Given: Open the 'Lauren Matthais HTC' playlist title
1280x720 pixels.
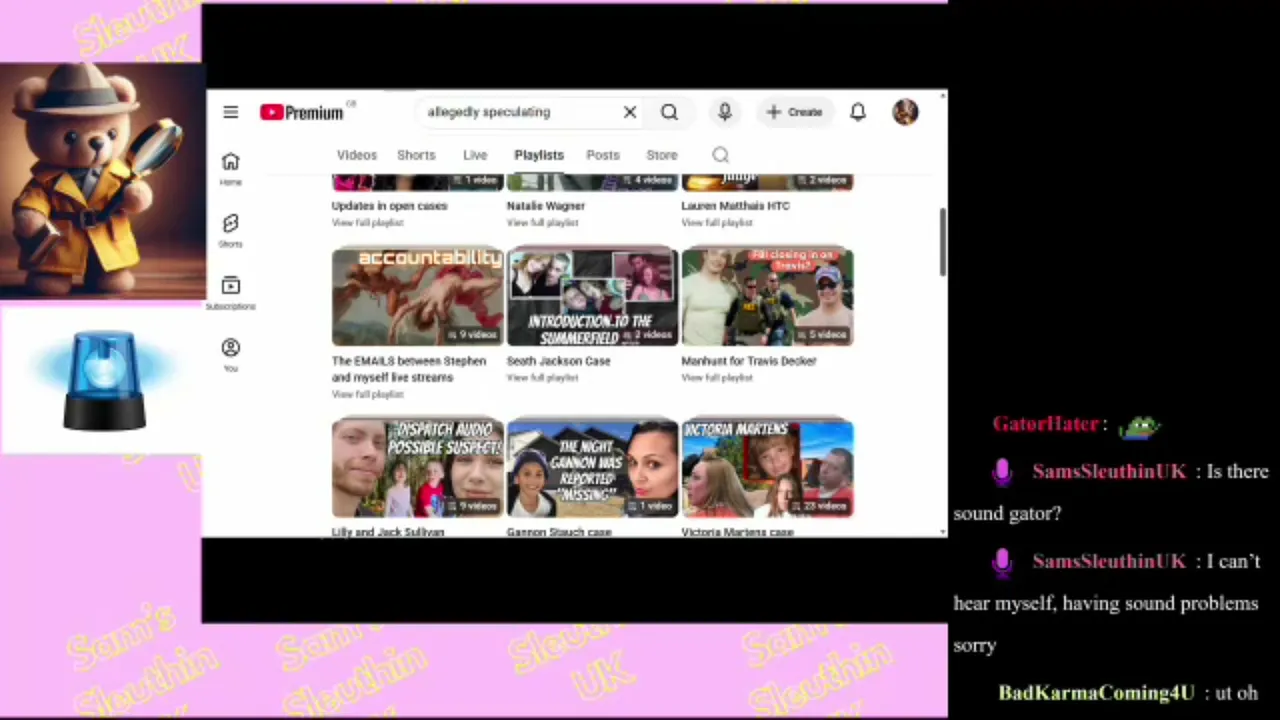Looking at the screenshot, I should pyautogui.click(x=736, y=206).
